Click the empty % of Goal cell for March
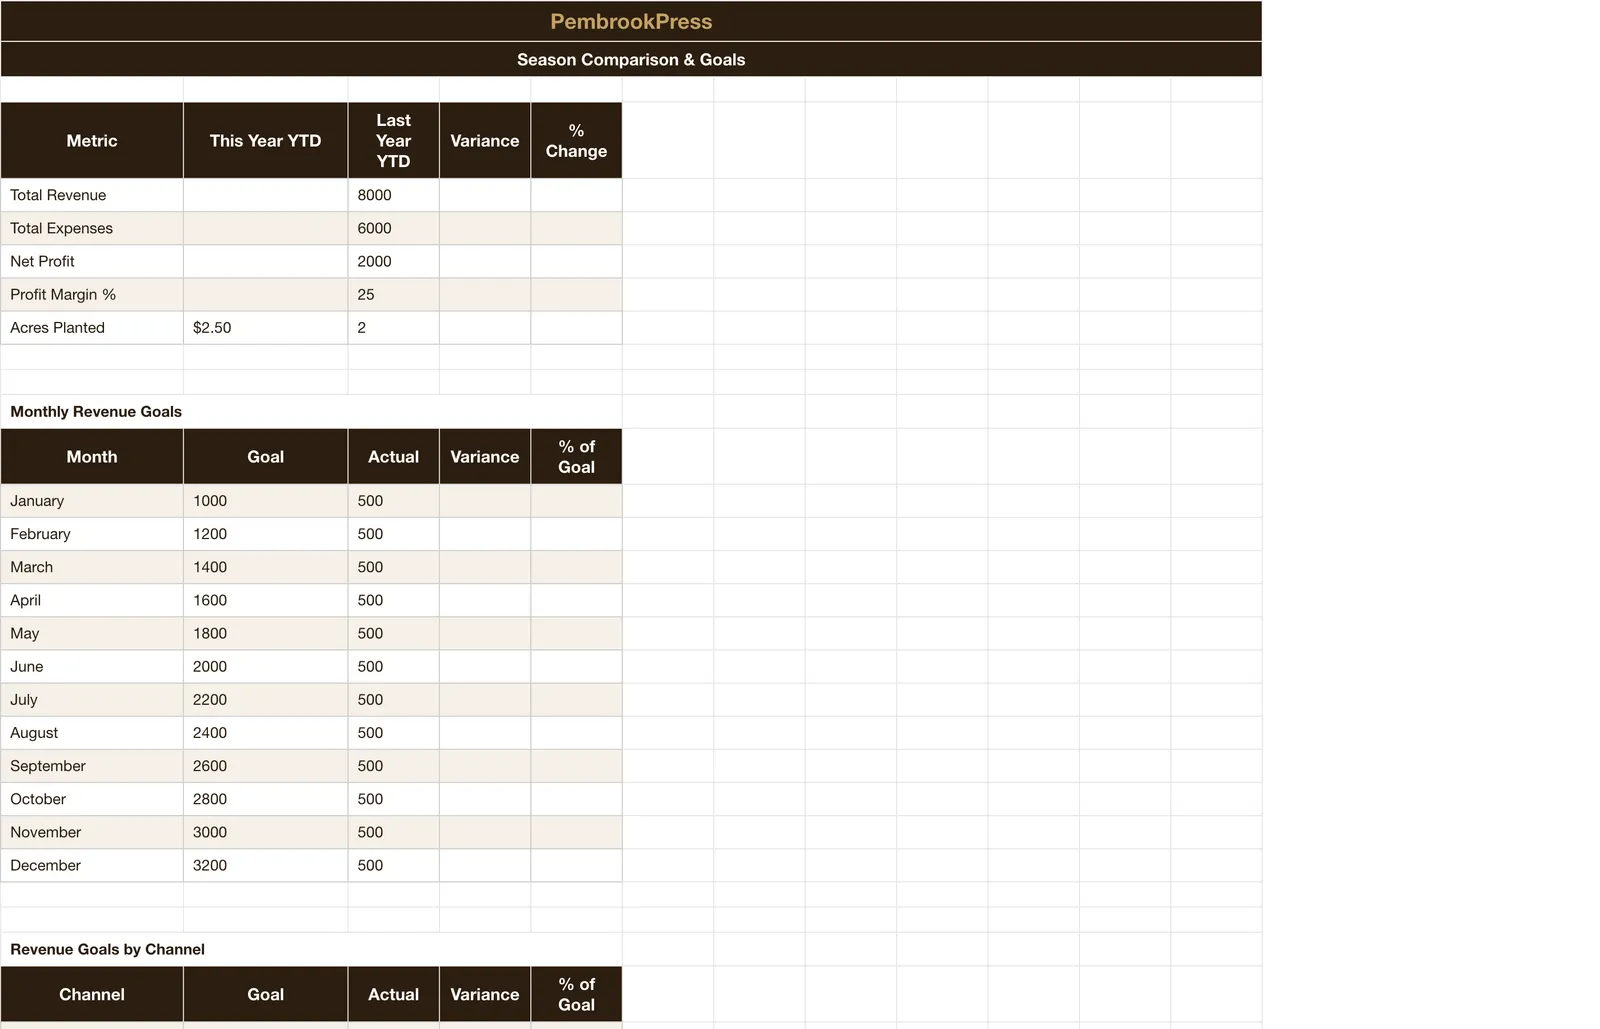This screenshot has width=1600, height=1029. (x=576, y=567)
